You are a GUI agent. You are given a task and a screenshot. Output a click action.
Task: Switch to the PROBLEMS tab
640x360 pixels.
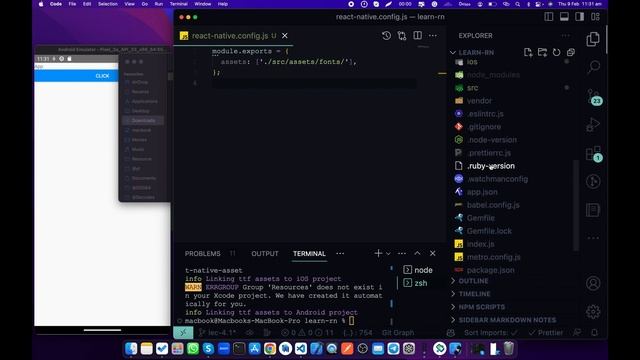click(202, 253)
